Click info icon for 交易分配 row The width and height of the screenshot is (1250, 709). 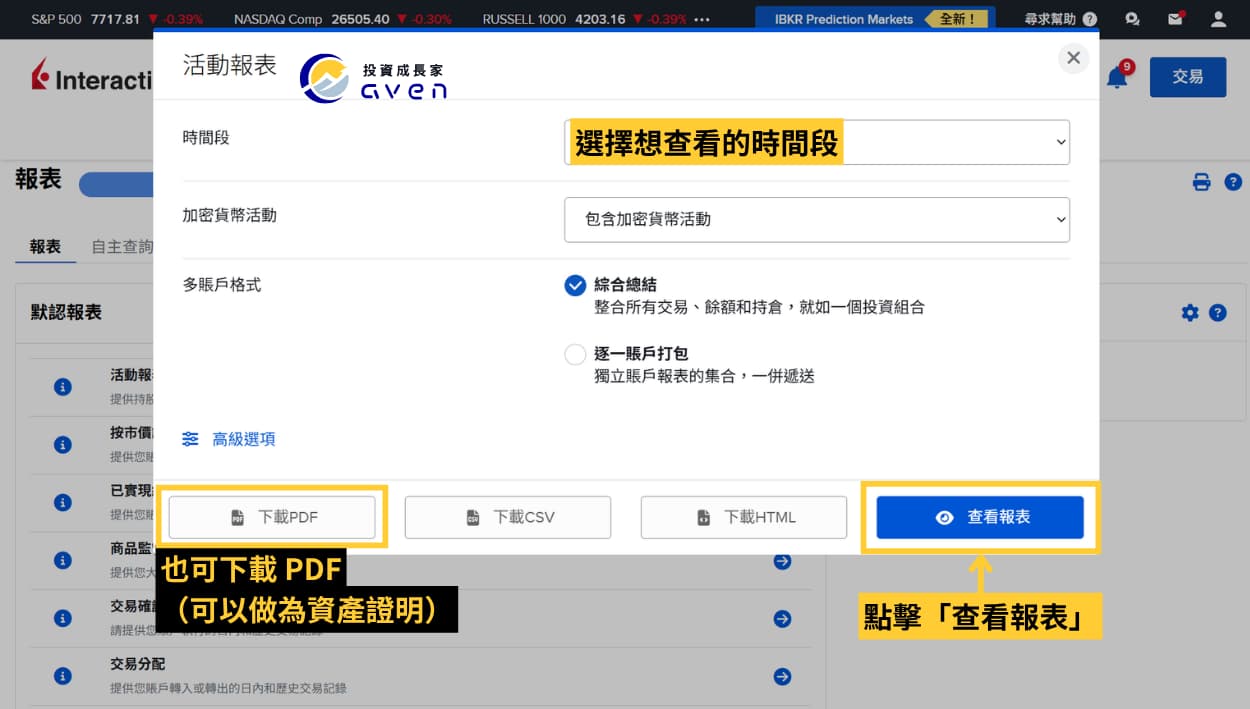point(62,676)
